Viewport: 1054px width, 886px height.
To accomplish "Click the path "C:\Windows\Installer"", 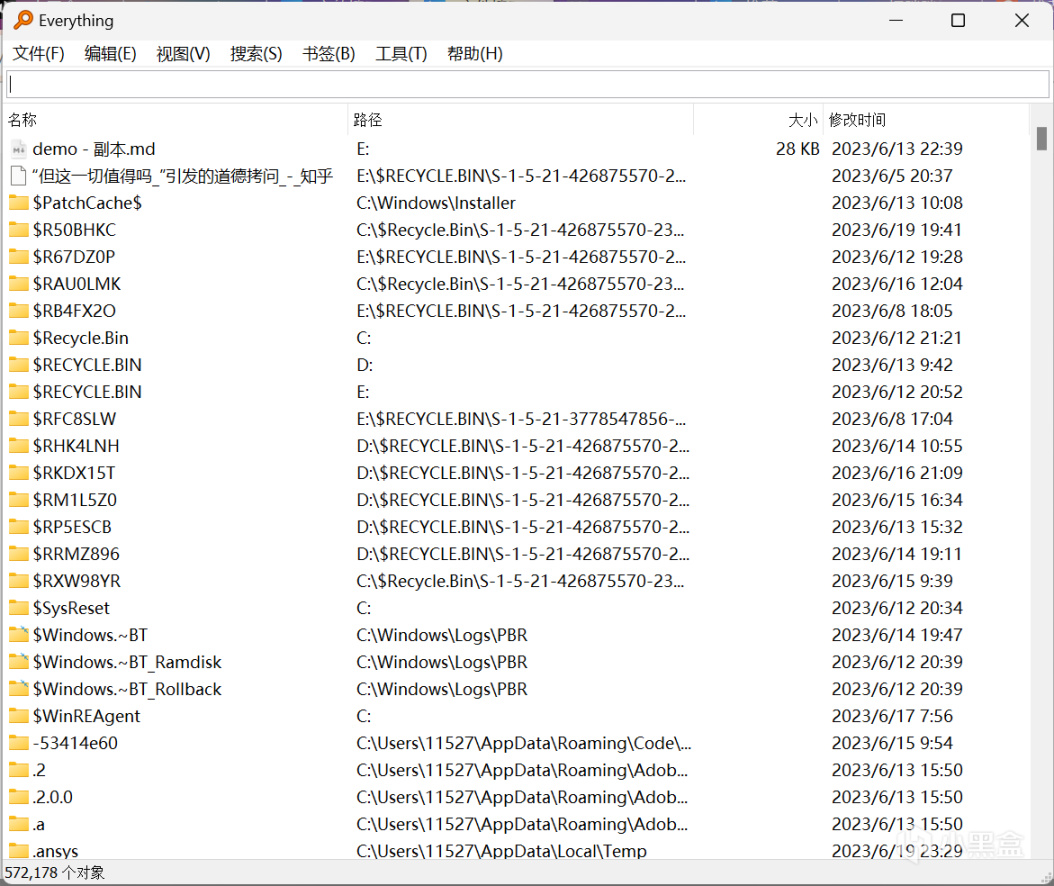I will coord(436,203).
